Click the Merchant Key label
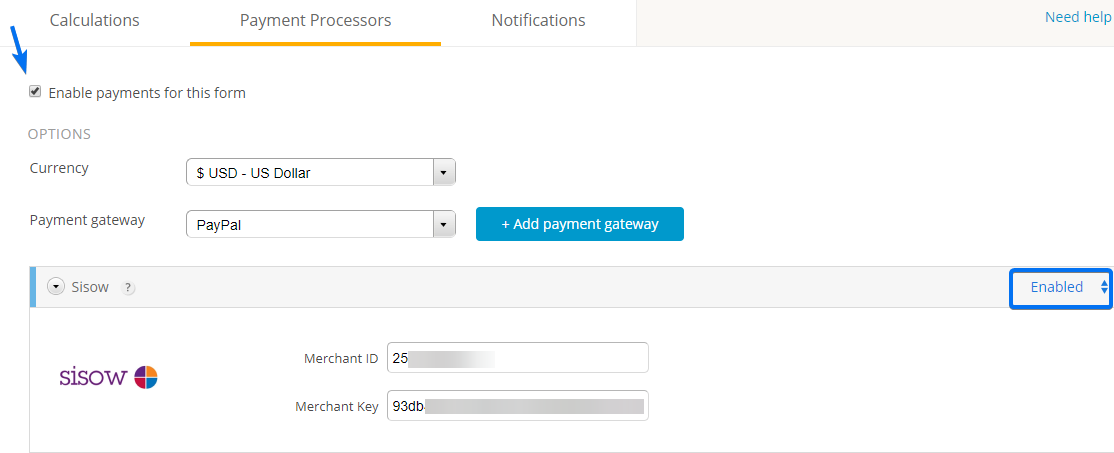Image resolution: width=1114 pixels, height=453 pixels. (x=337, y=407)
